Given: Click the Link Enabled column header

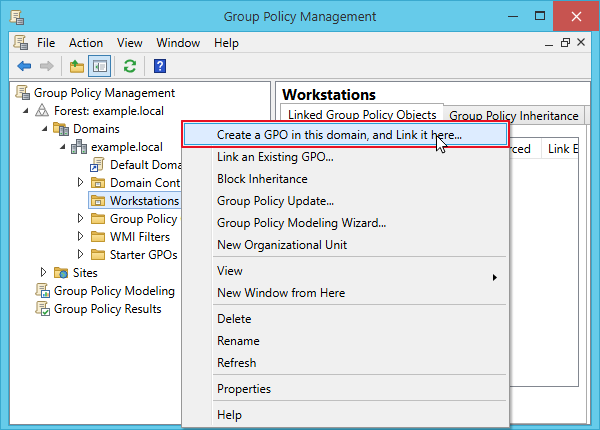Looking at the screenshot, I should (x=561, y=148).
